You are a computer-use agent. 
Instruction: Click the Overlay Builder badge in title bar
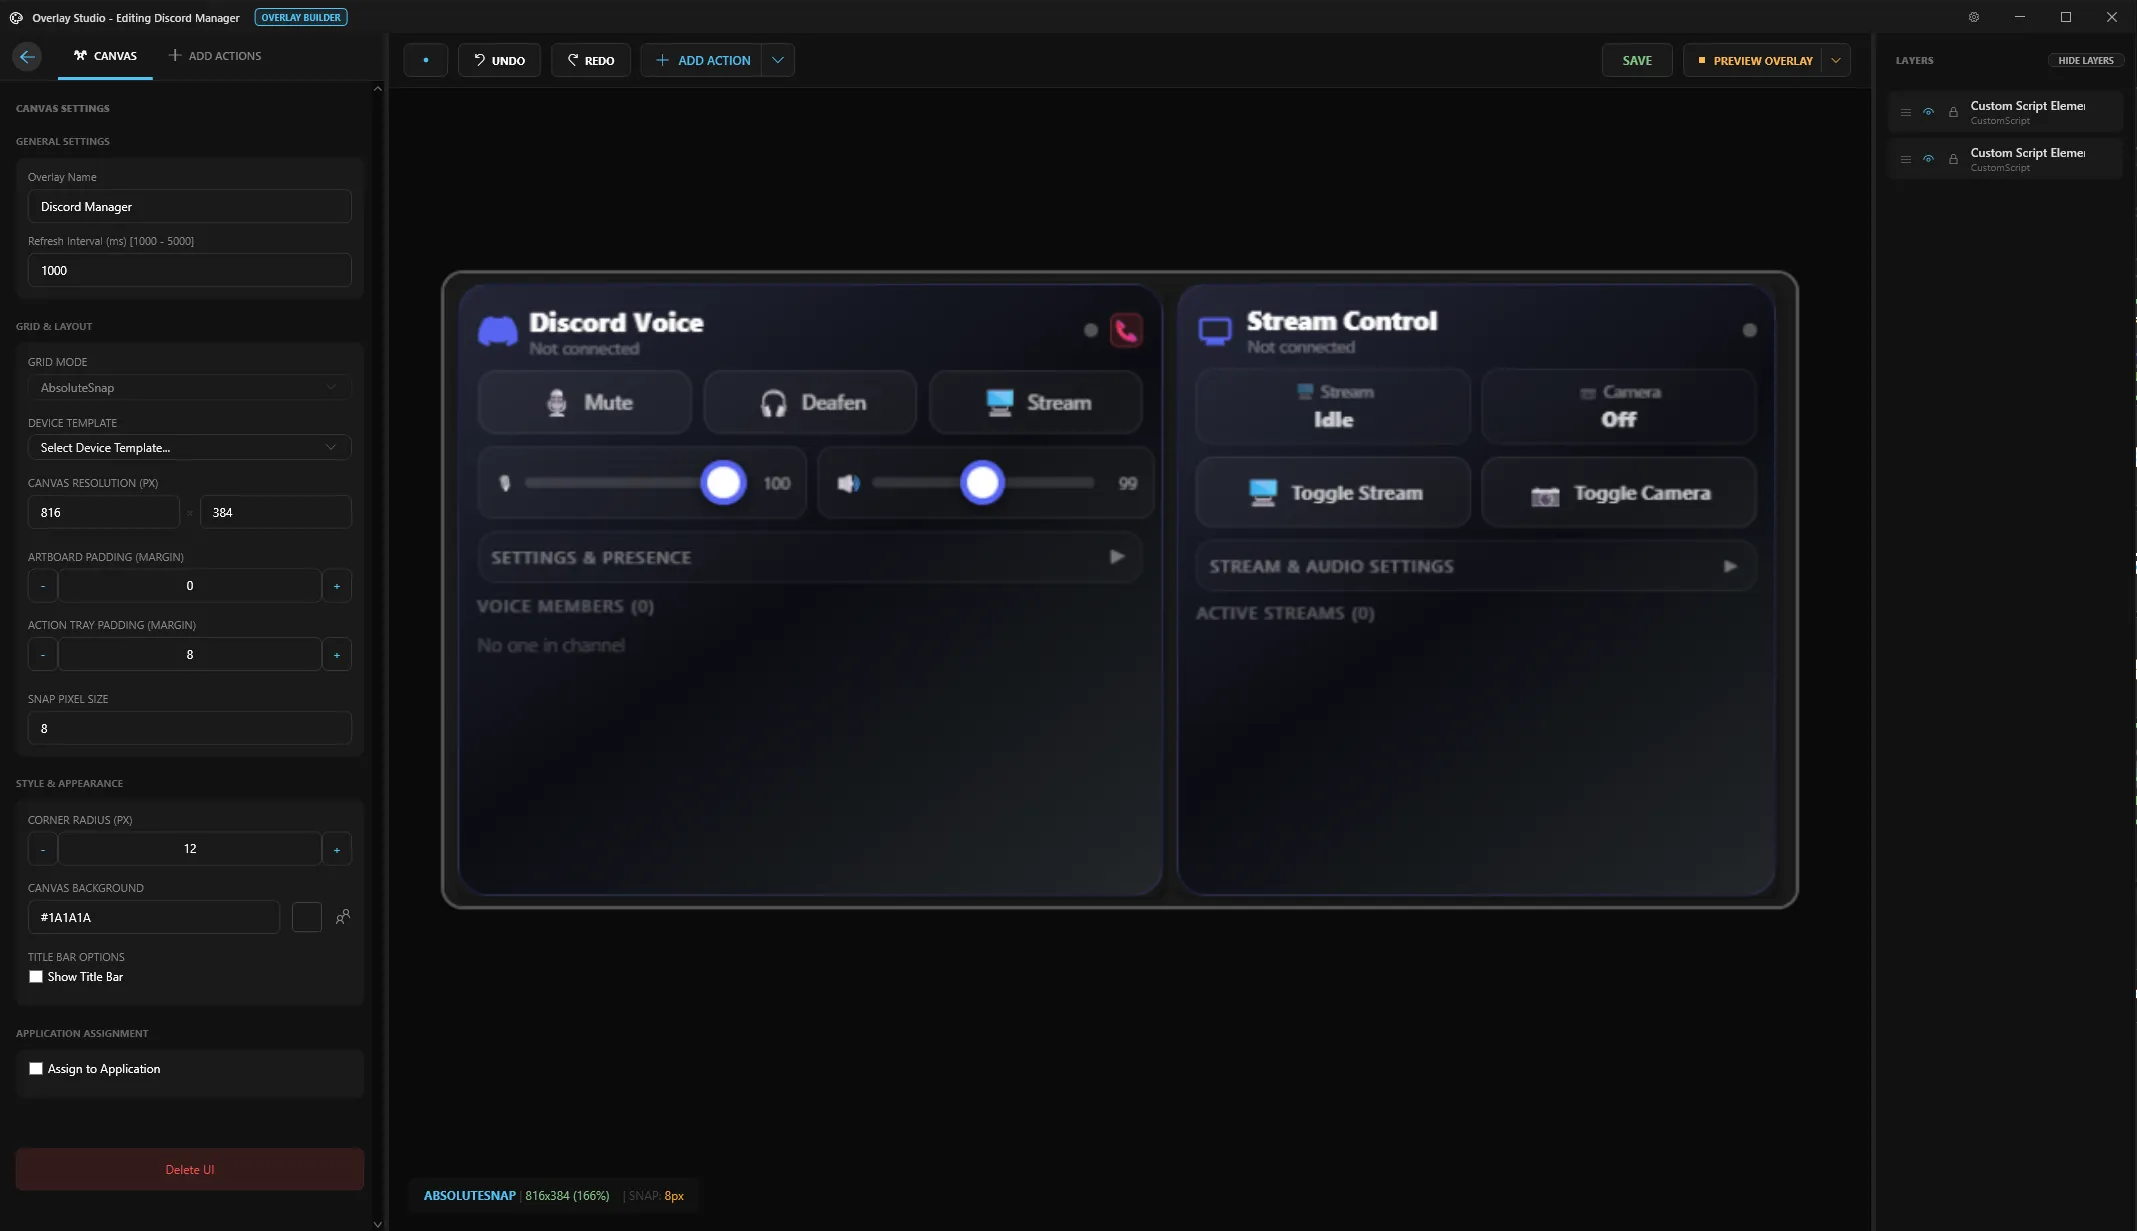[301, 17]
